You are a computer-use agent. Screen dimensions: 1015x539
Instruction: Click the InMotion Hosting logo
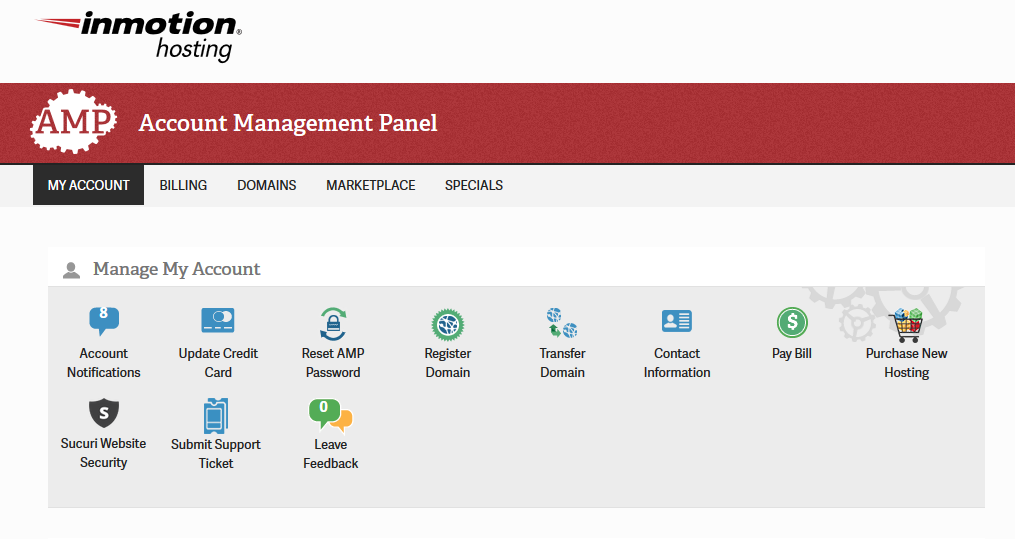(x=138, y=34)
